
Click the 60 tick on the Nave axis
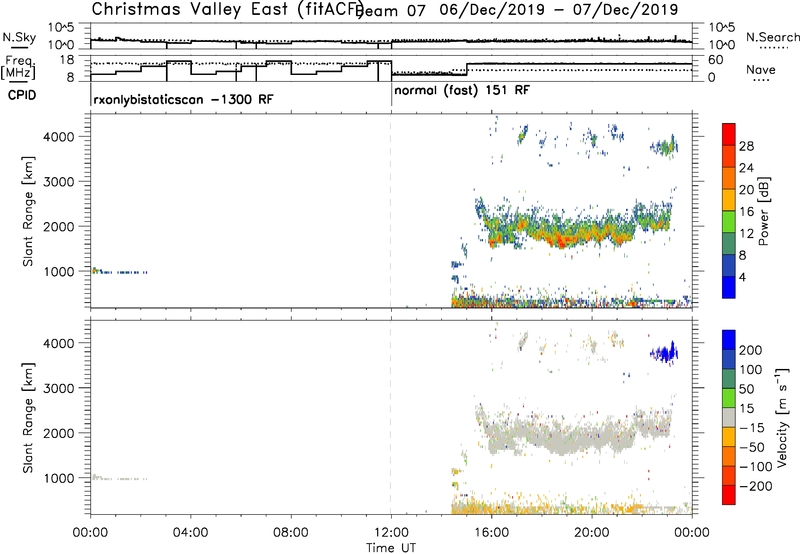(x=716, y=60)
